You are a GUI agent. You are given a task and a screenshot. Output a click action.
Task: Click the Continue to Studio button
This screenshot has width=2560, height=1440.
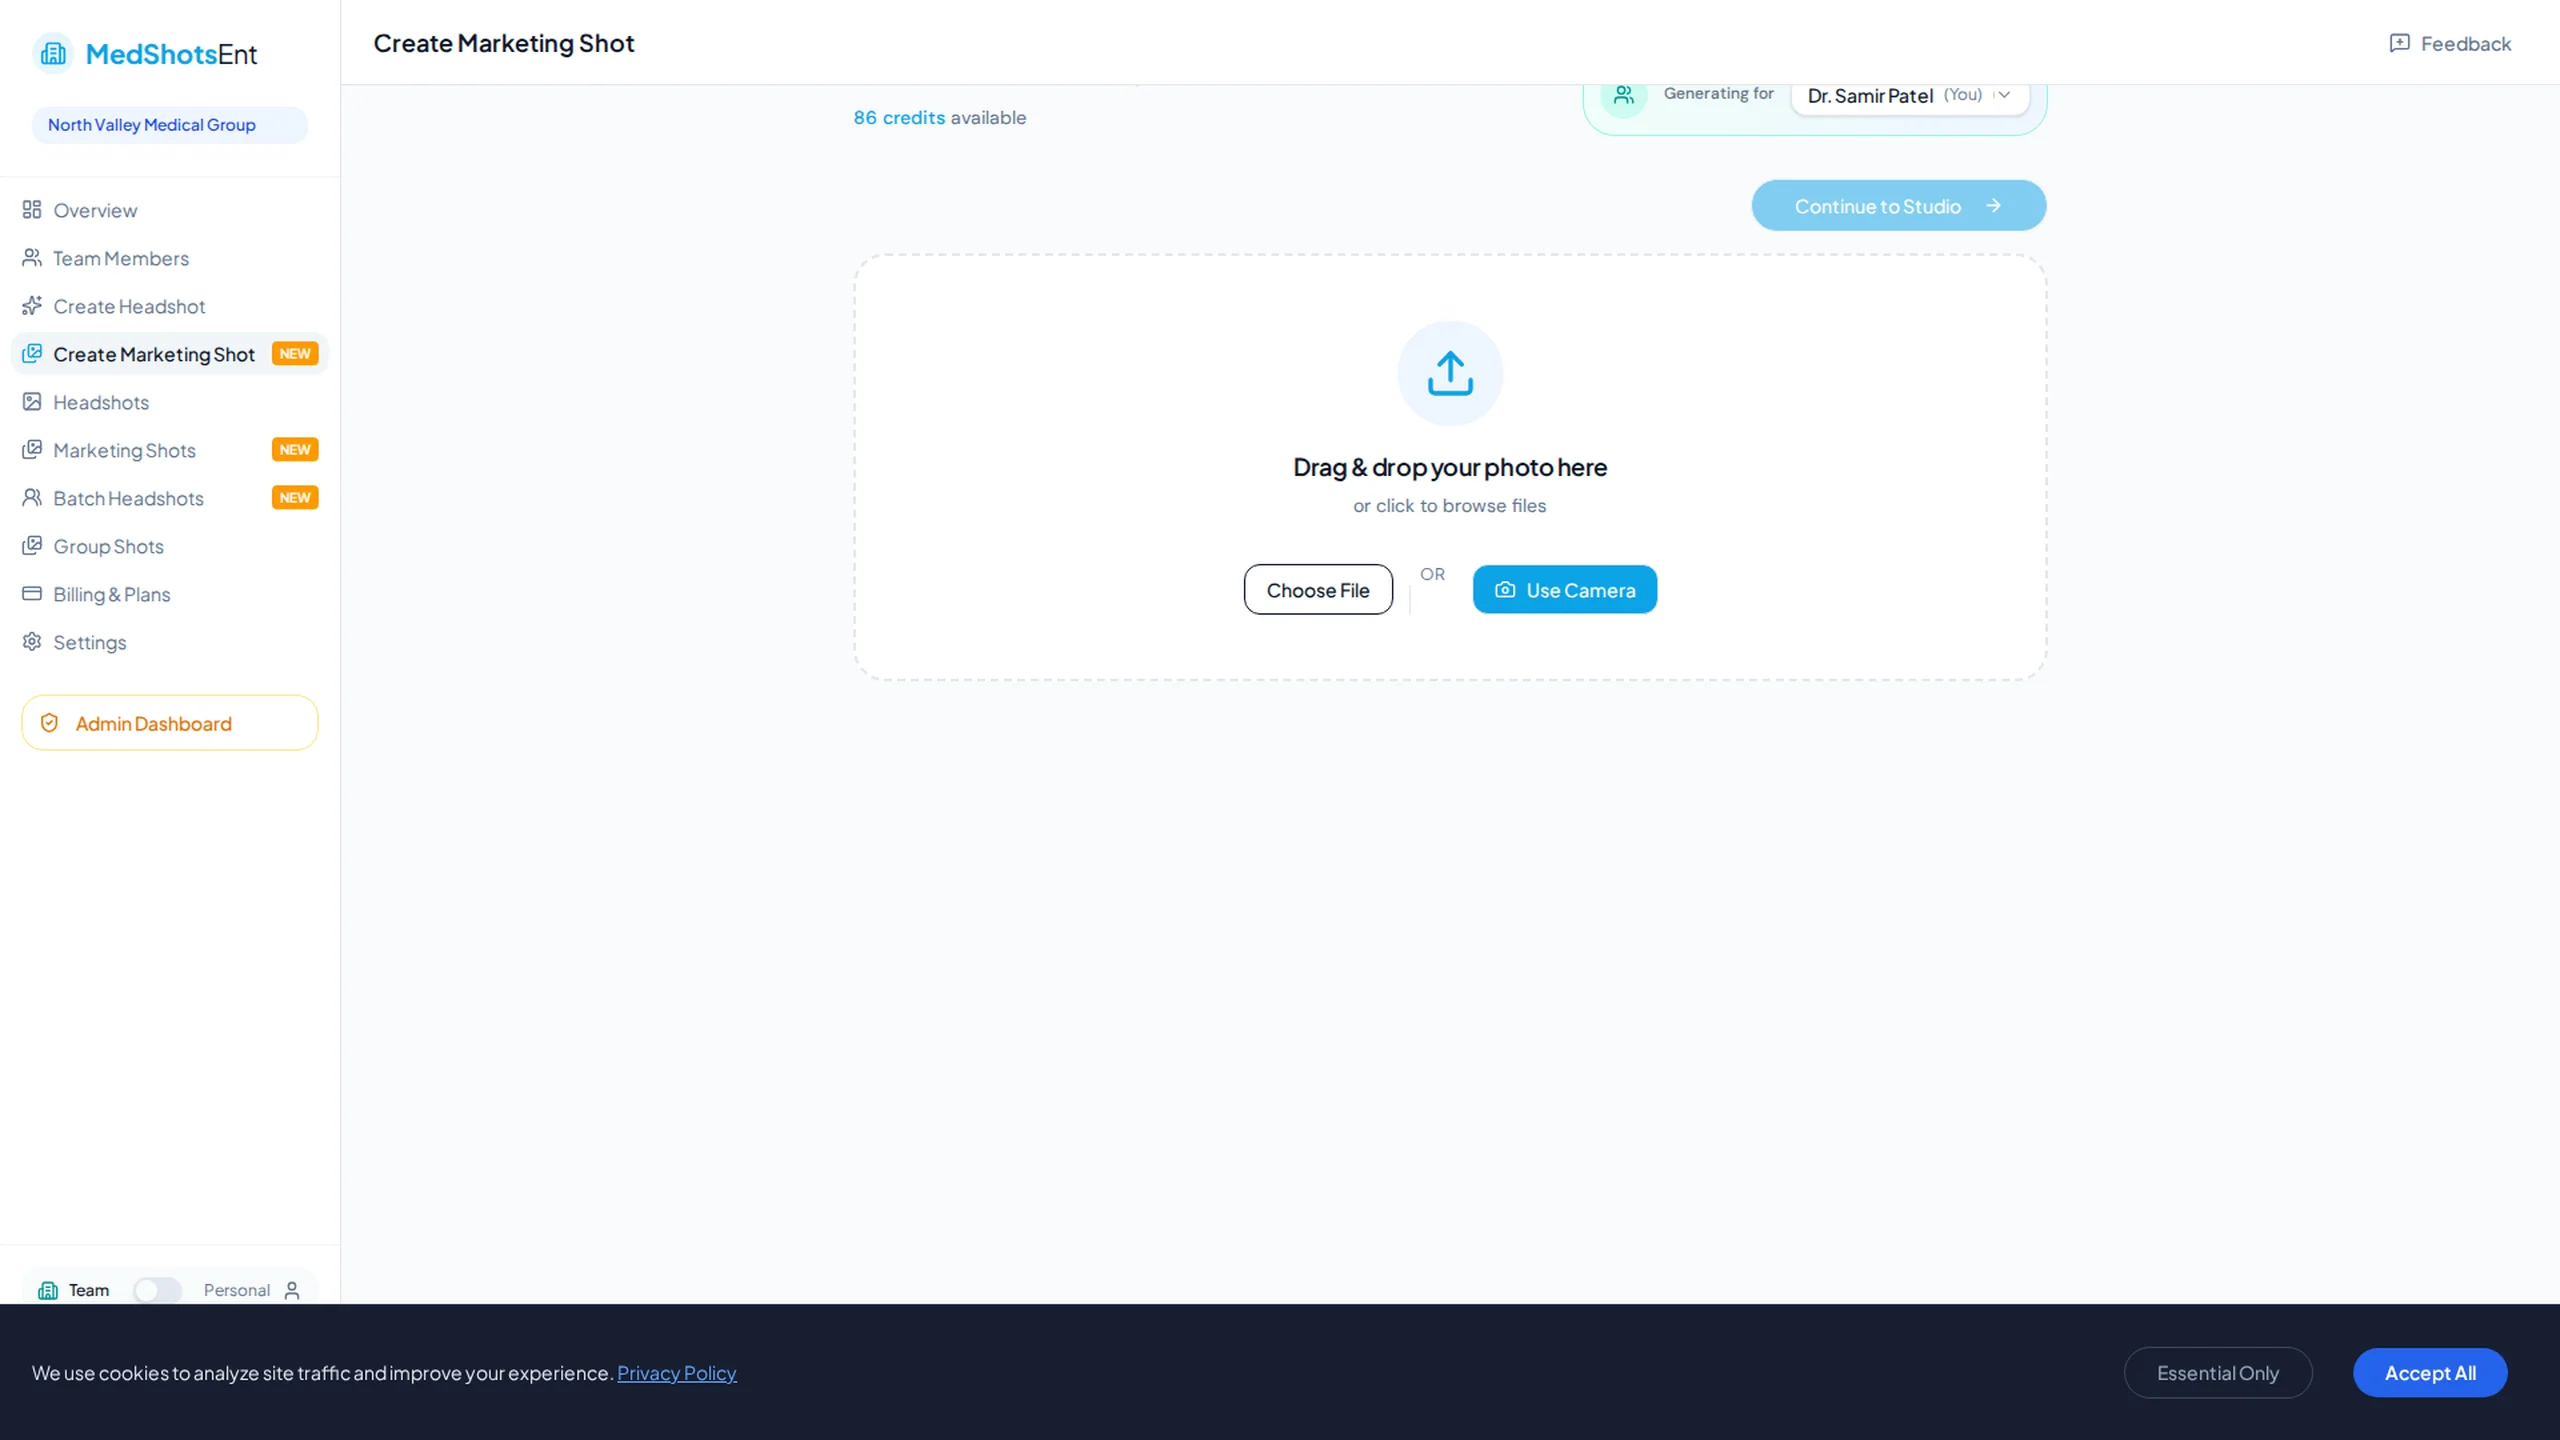click(1897, 205)
